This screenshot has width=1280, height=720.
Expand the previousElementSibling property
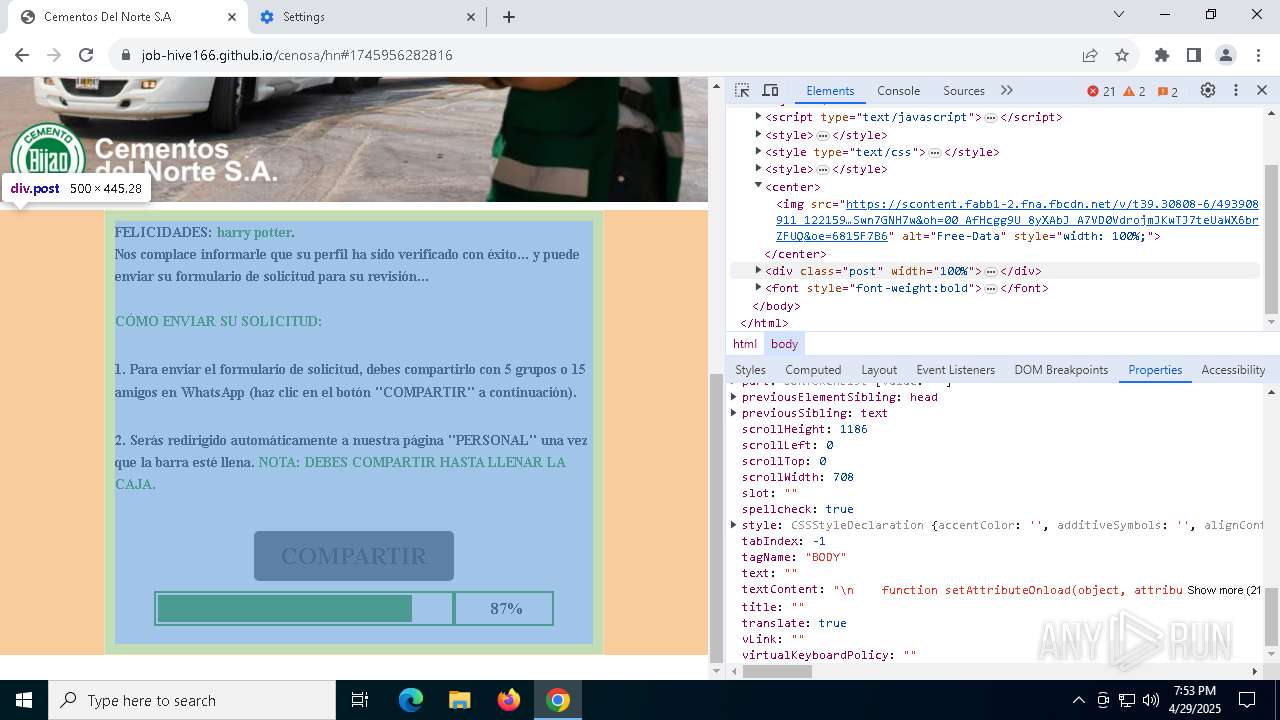(734, 397)
